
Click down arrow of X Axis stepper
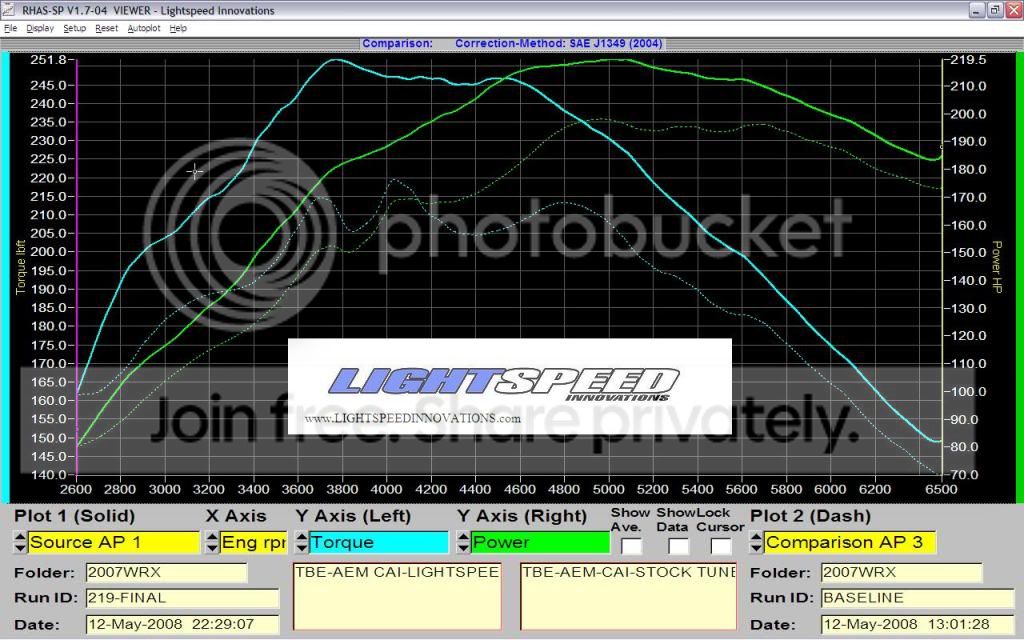(212, 548)
